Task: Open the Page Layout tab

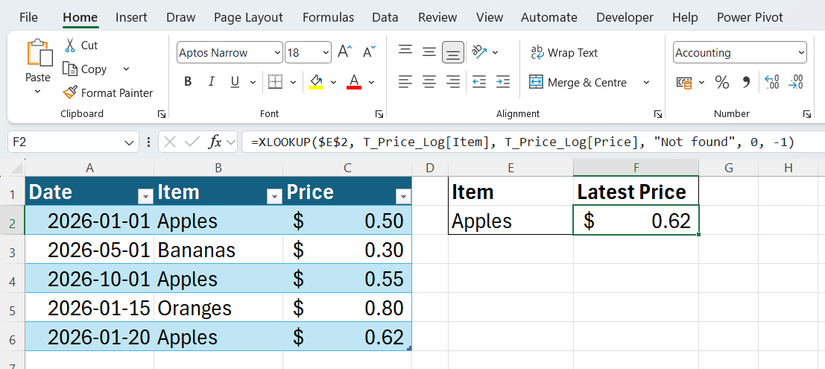Action: [248, 17]
